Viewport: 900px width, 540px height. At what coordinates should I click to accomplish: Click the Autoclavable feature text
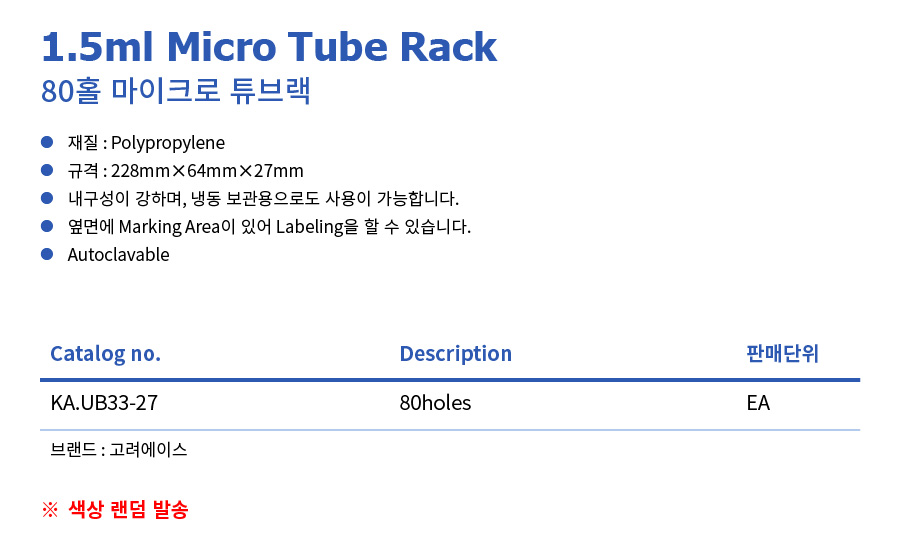pyautogui.click(x=119, y=255)
